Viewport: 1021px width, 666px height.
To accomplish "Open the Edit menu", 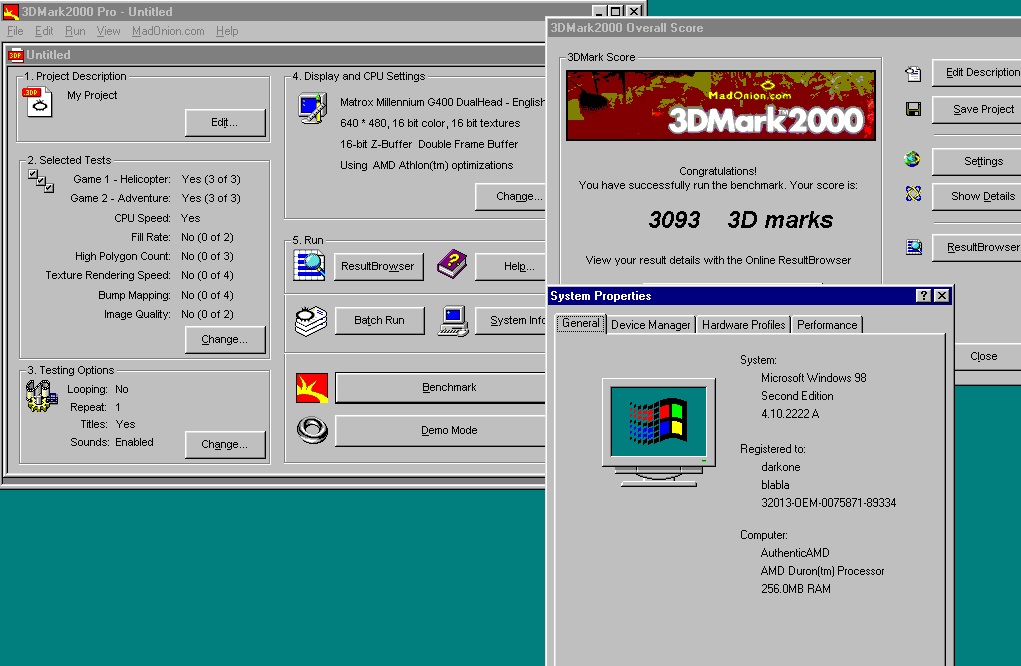I will point(44,31).
